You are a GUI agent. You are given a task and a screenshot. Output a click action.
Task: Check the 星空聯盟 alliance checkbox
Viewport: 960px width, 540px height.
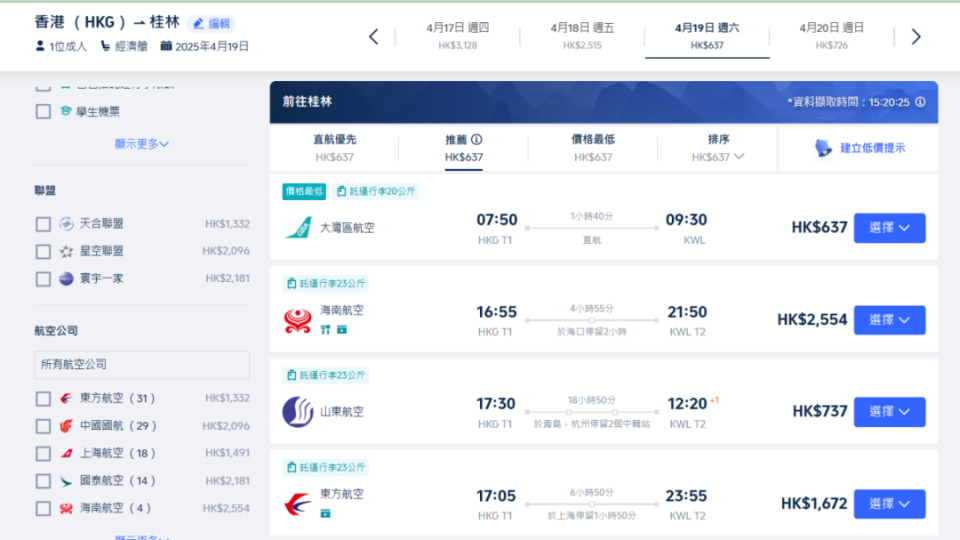[43, 252]
